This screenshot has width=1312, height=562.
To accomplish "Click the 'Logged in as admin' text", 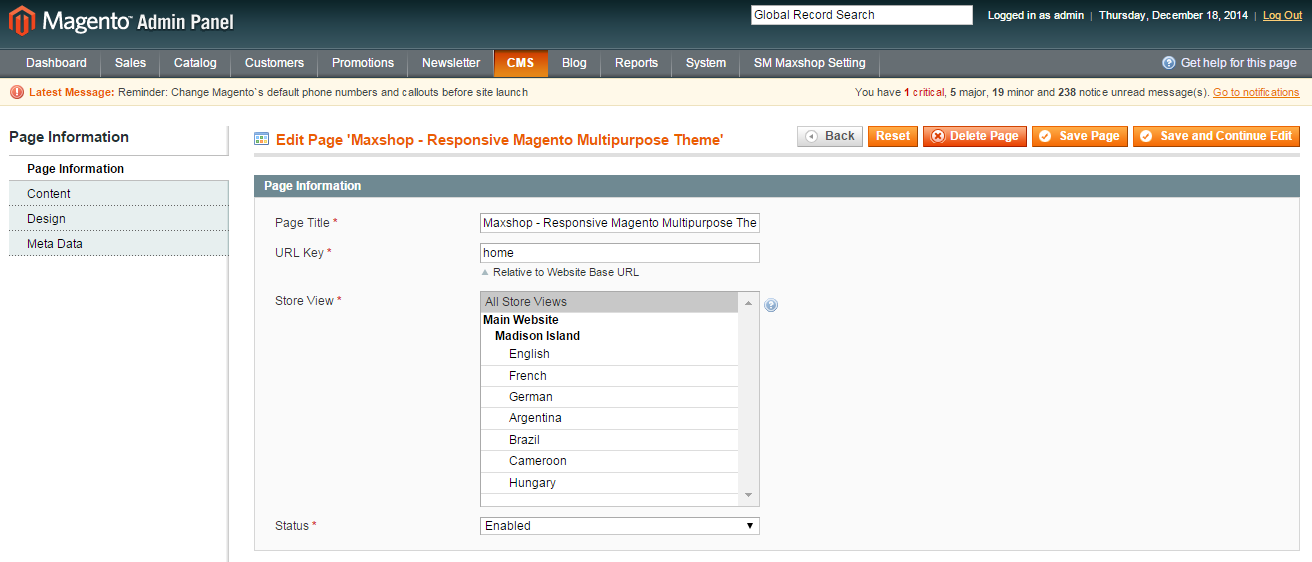I will click(1036, 15).
